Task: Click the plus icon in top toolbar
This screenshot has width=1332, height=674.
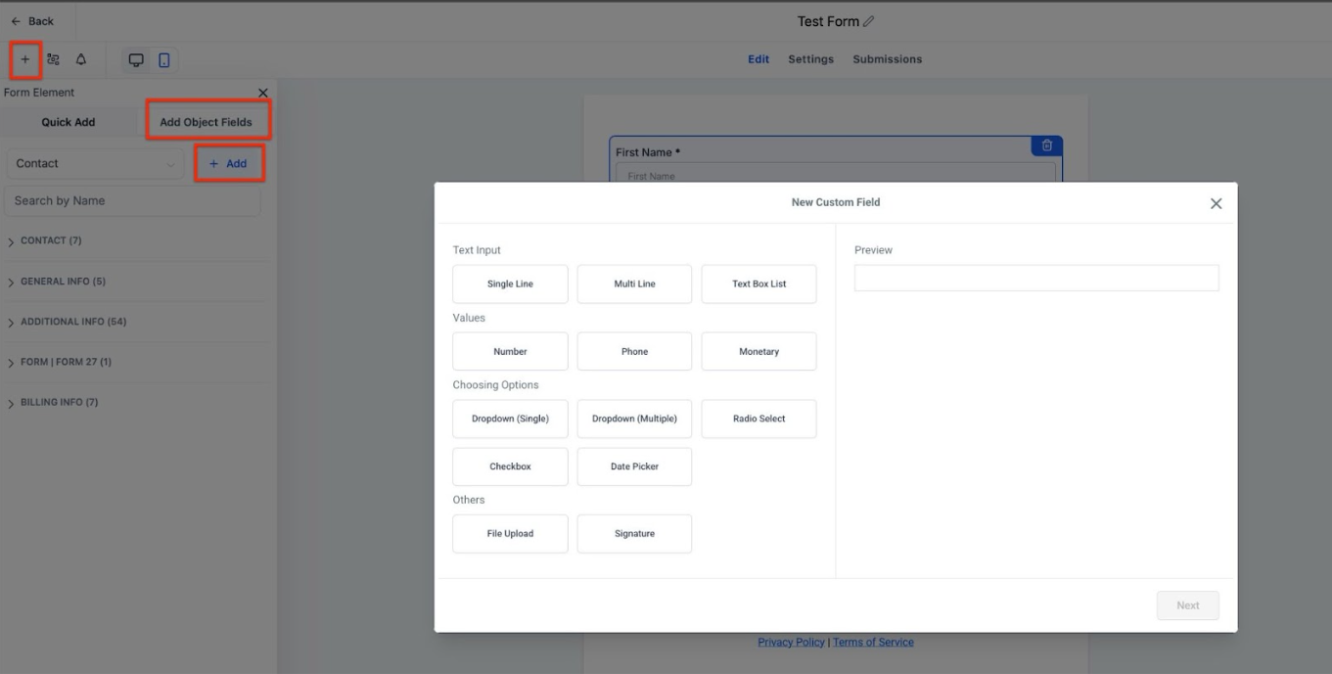Action: pyautogui.click(x=25, y=60)
